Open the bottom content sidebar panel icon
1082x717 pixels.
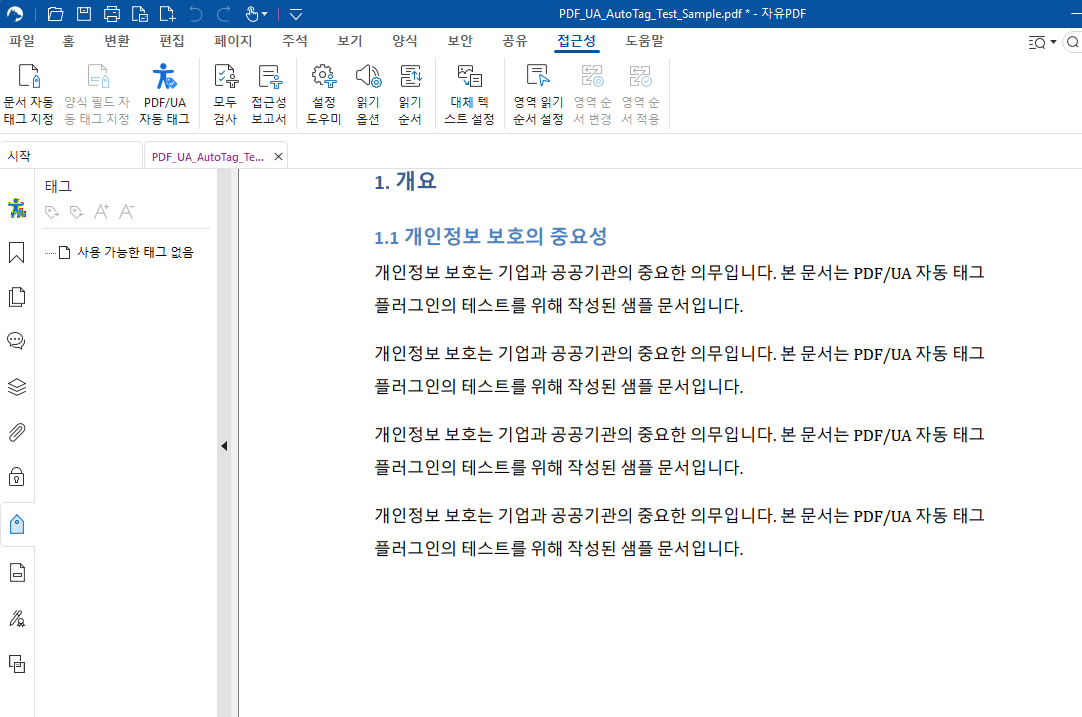click(x=17, y=664)
